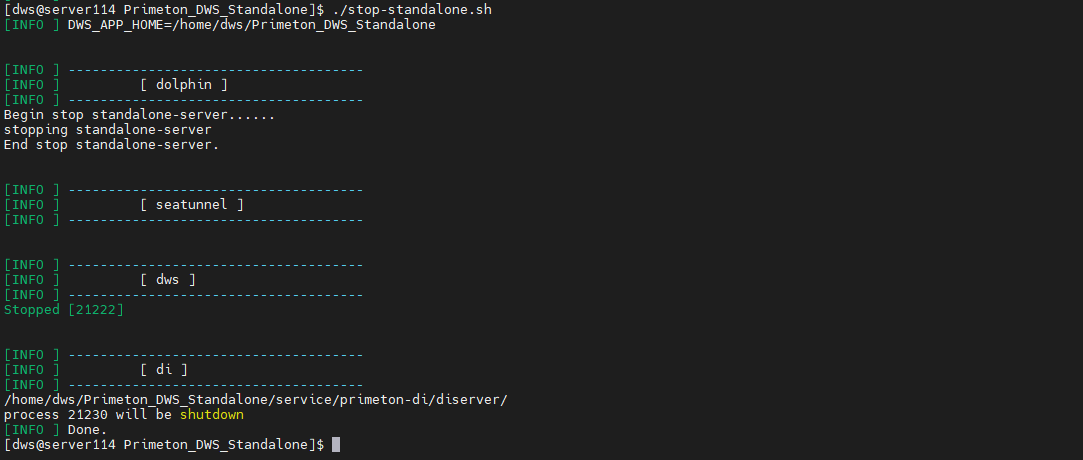Click the yellow "shutdown" word
Image resolution: width=1083 pixels, height=460 pixels.
[x=211, y=414]
